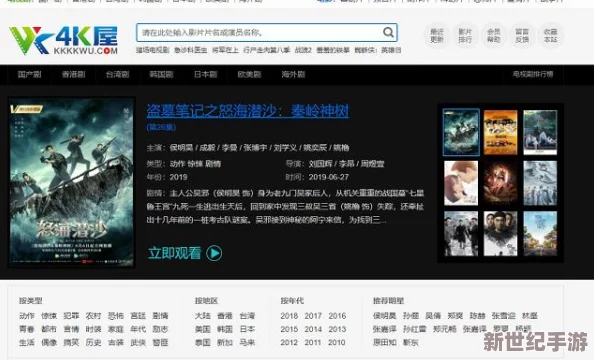Select the kissing couple poster thumbnail
594x360 pixels.
(461, 183)
